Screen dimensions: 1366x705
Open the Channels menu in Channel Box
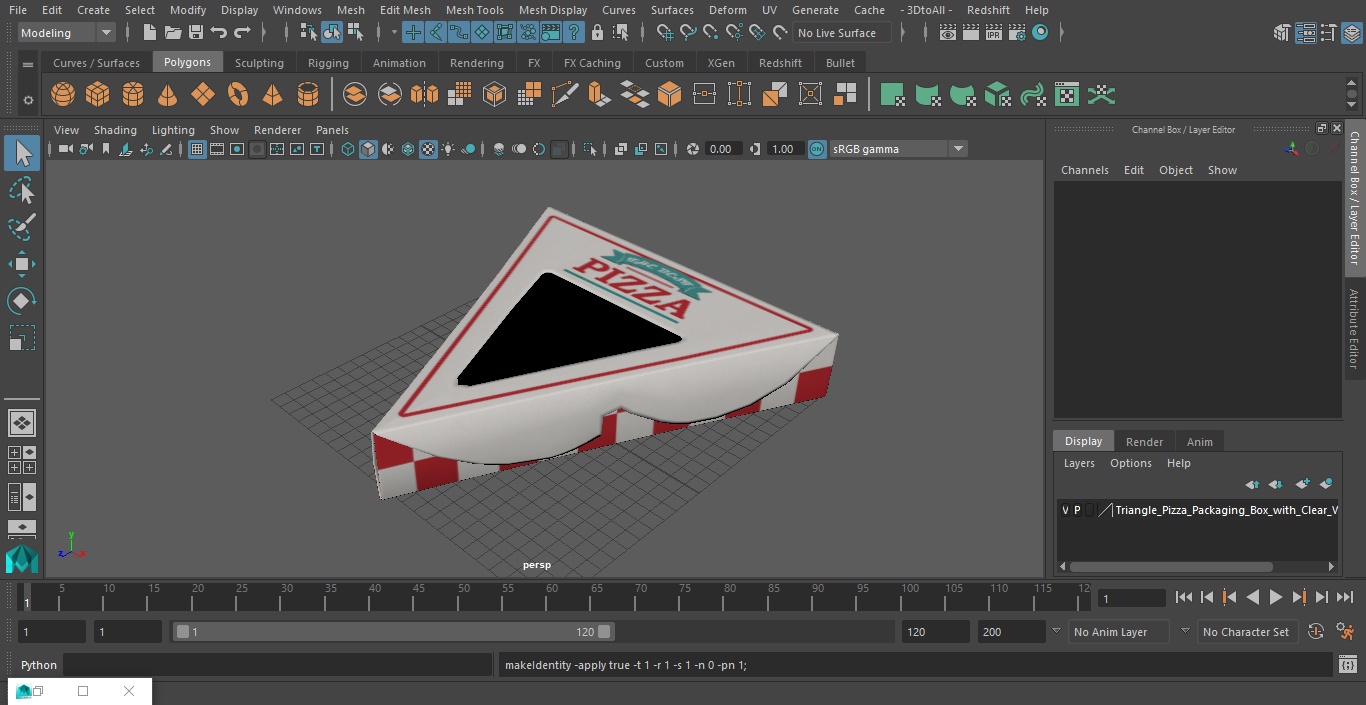[x=1085, y=170]
